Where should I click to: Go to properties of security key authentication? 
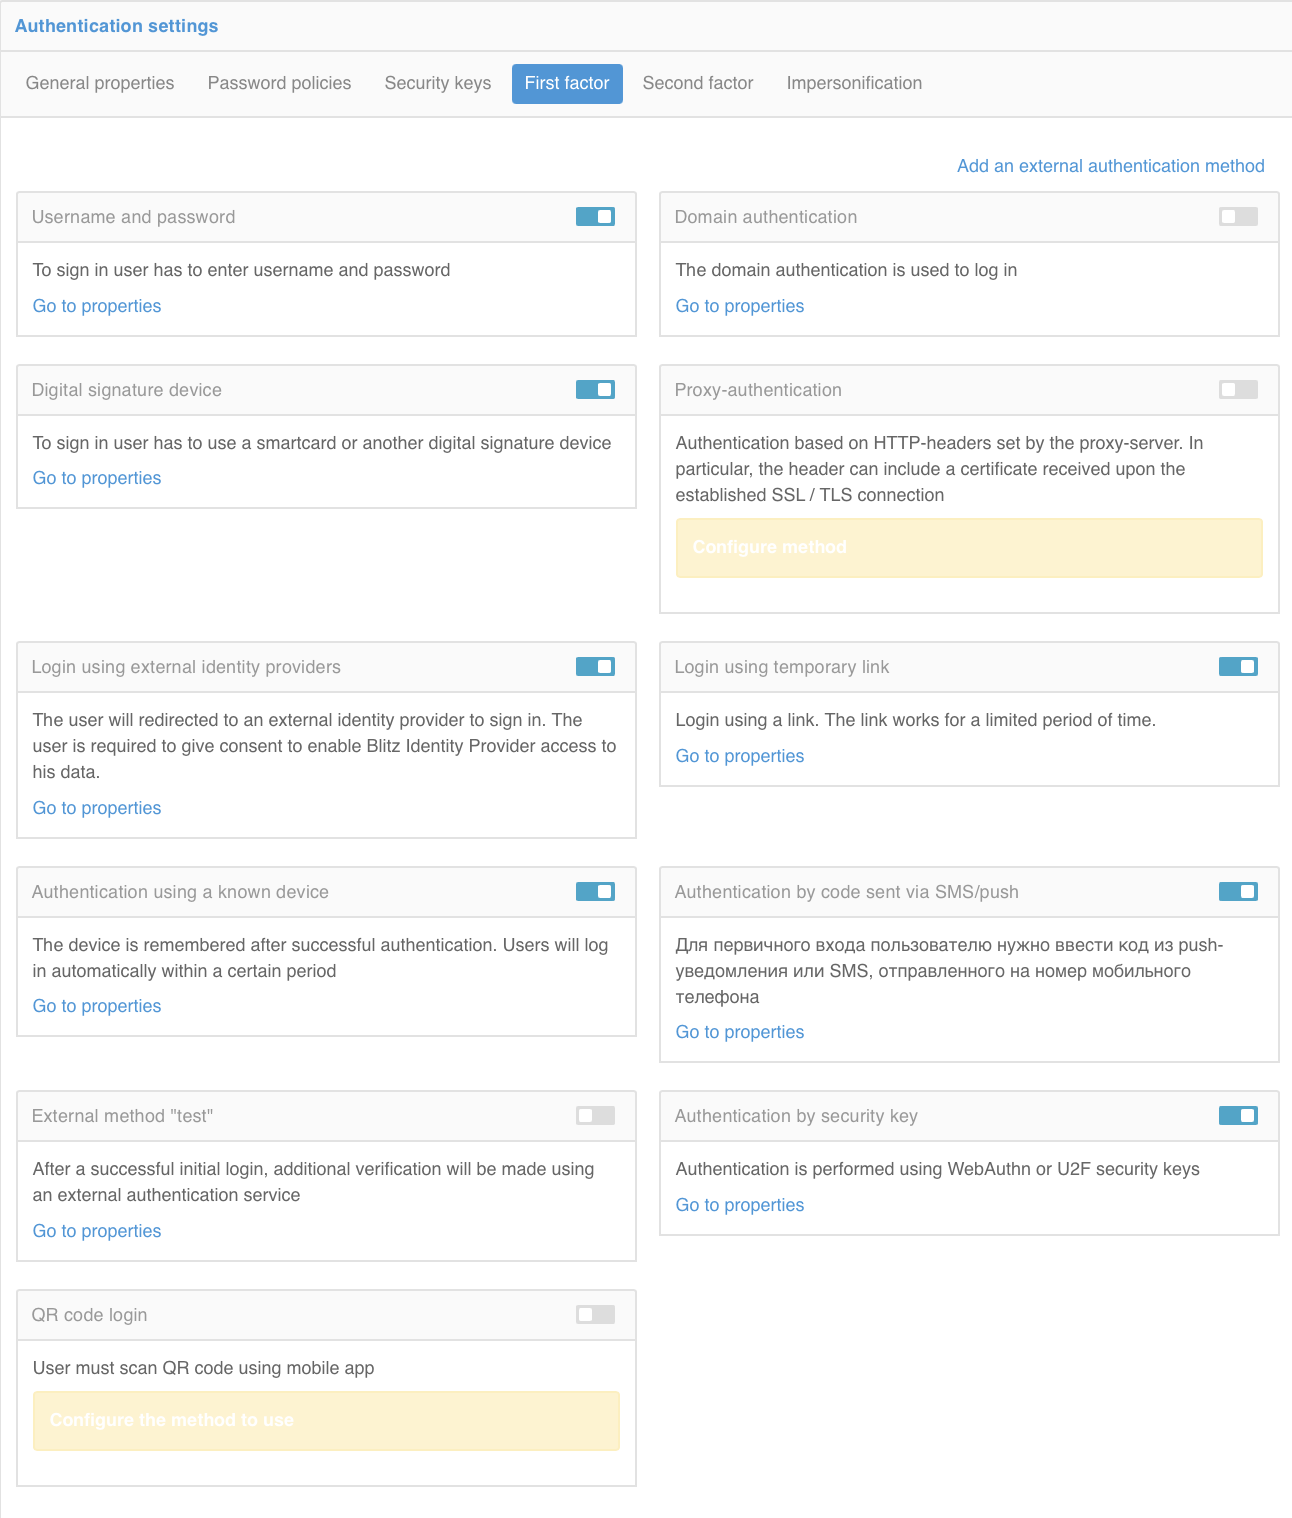tap(740, 1205)
